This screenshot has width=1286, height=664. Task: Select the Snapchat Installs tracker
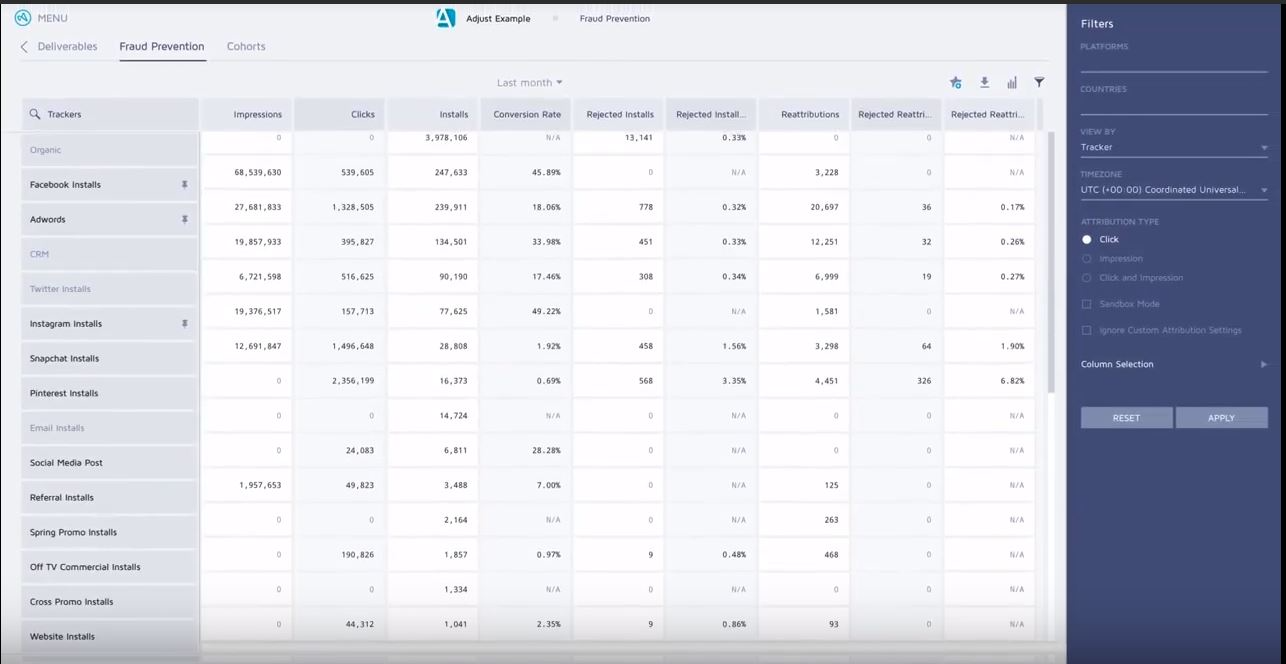point(109,359)
